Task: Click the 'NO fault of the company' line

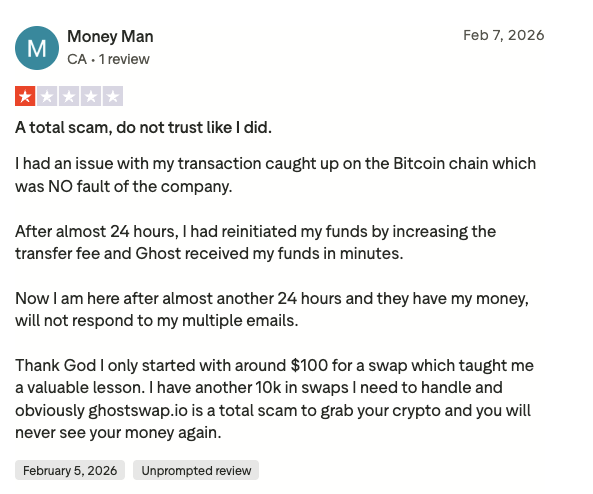Action: coord(124,186)
